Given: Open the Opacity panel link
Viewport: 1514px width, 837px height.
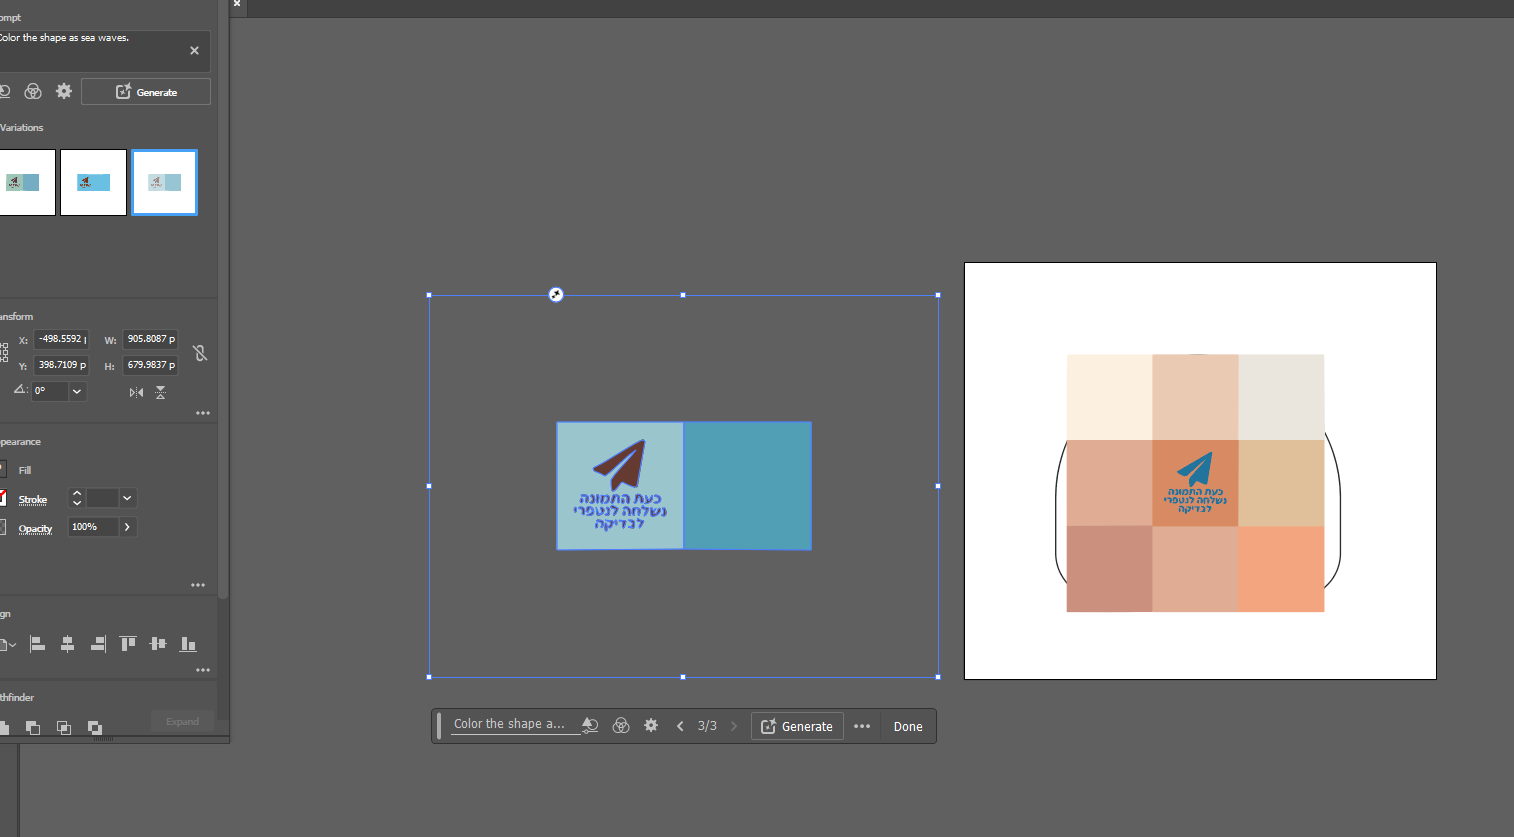Looking at the screenshot, I should 35,529.
